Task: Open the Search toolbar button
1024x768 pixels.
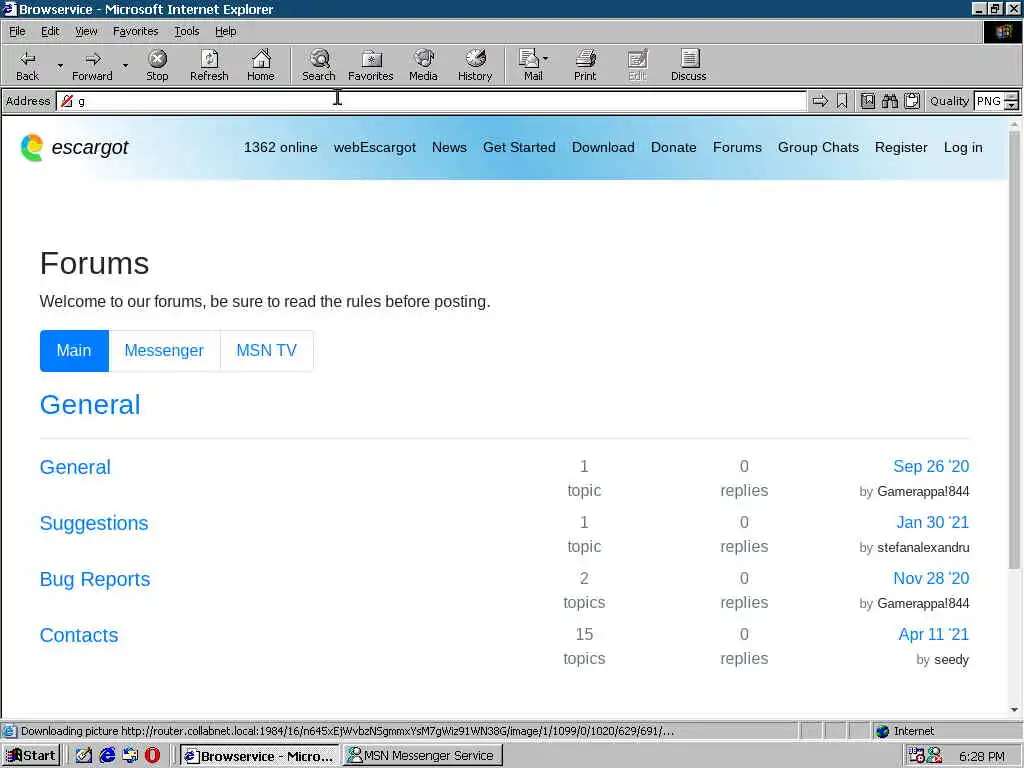Action: click(319, 65)
